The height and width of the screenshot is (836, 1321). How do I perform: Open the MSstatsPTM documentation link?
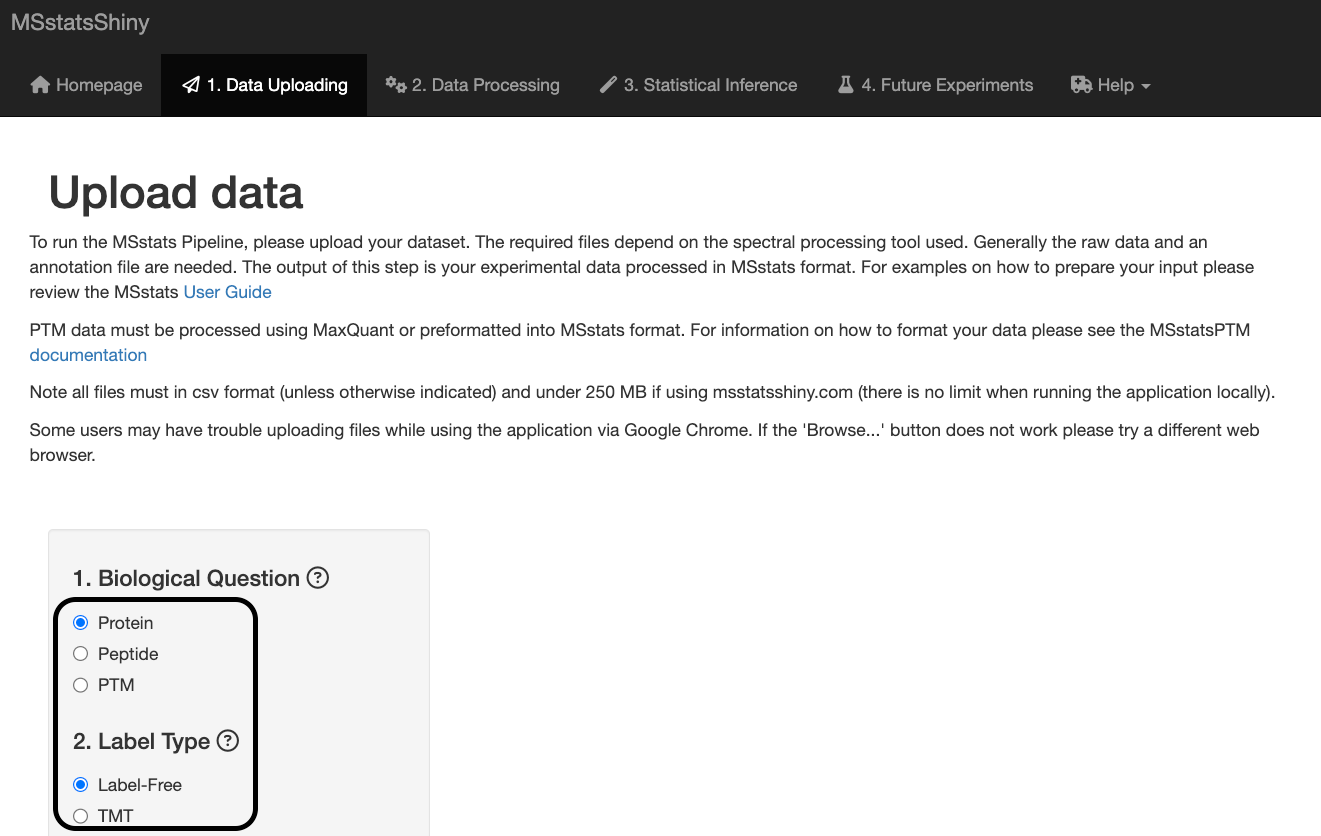pyautogui.click(x=88, y=355)
